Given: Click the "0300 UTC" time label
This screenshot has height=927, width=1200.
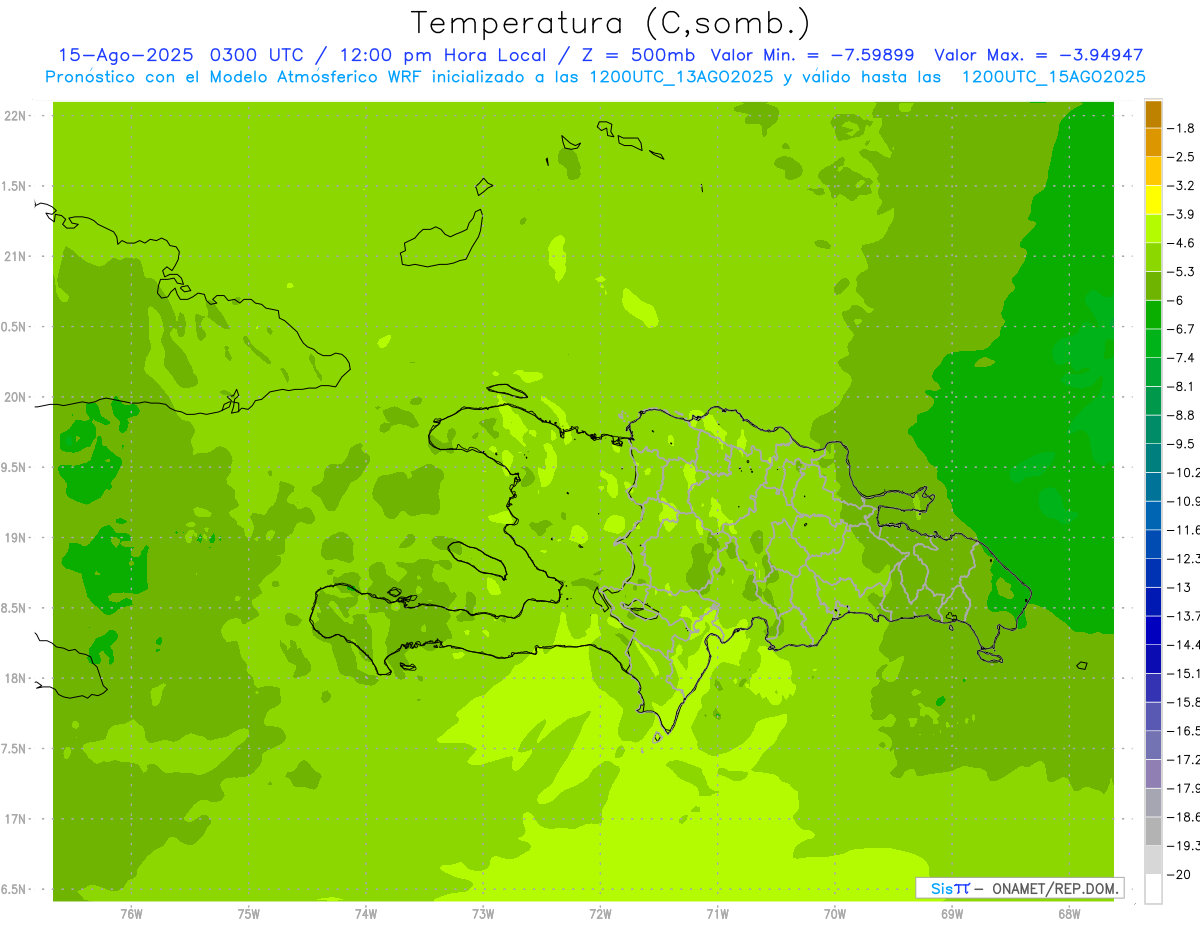Looking at the screenshot, I should (x=257, y=55).
